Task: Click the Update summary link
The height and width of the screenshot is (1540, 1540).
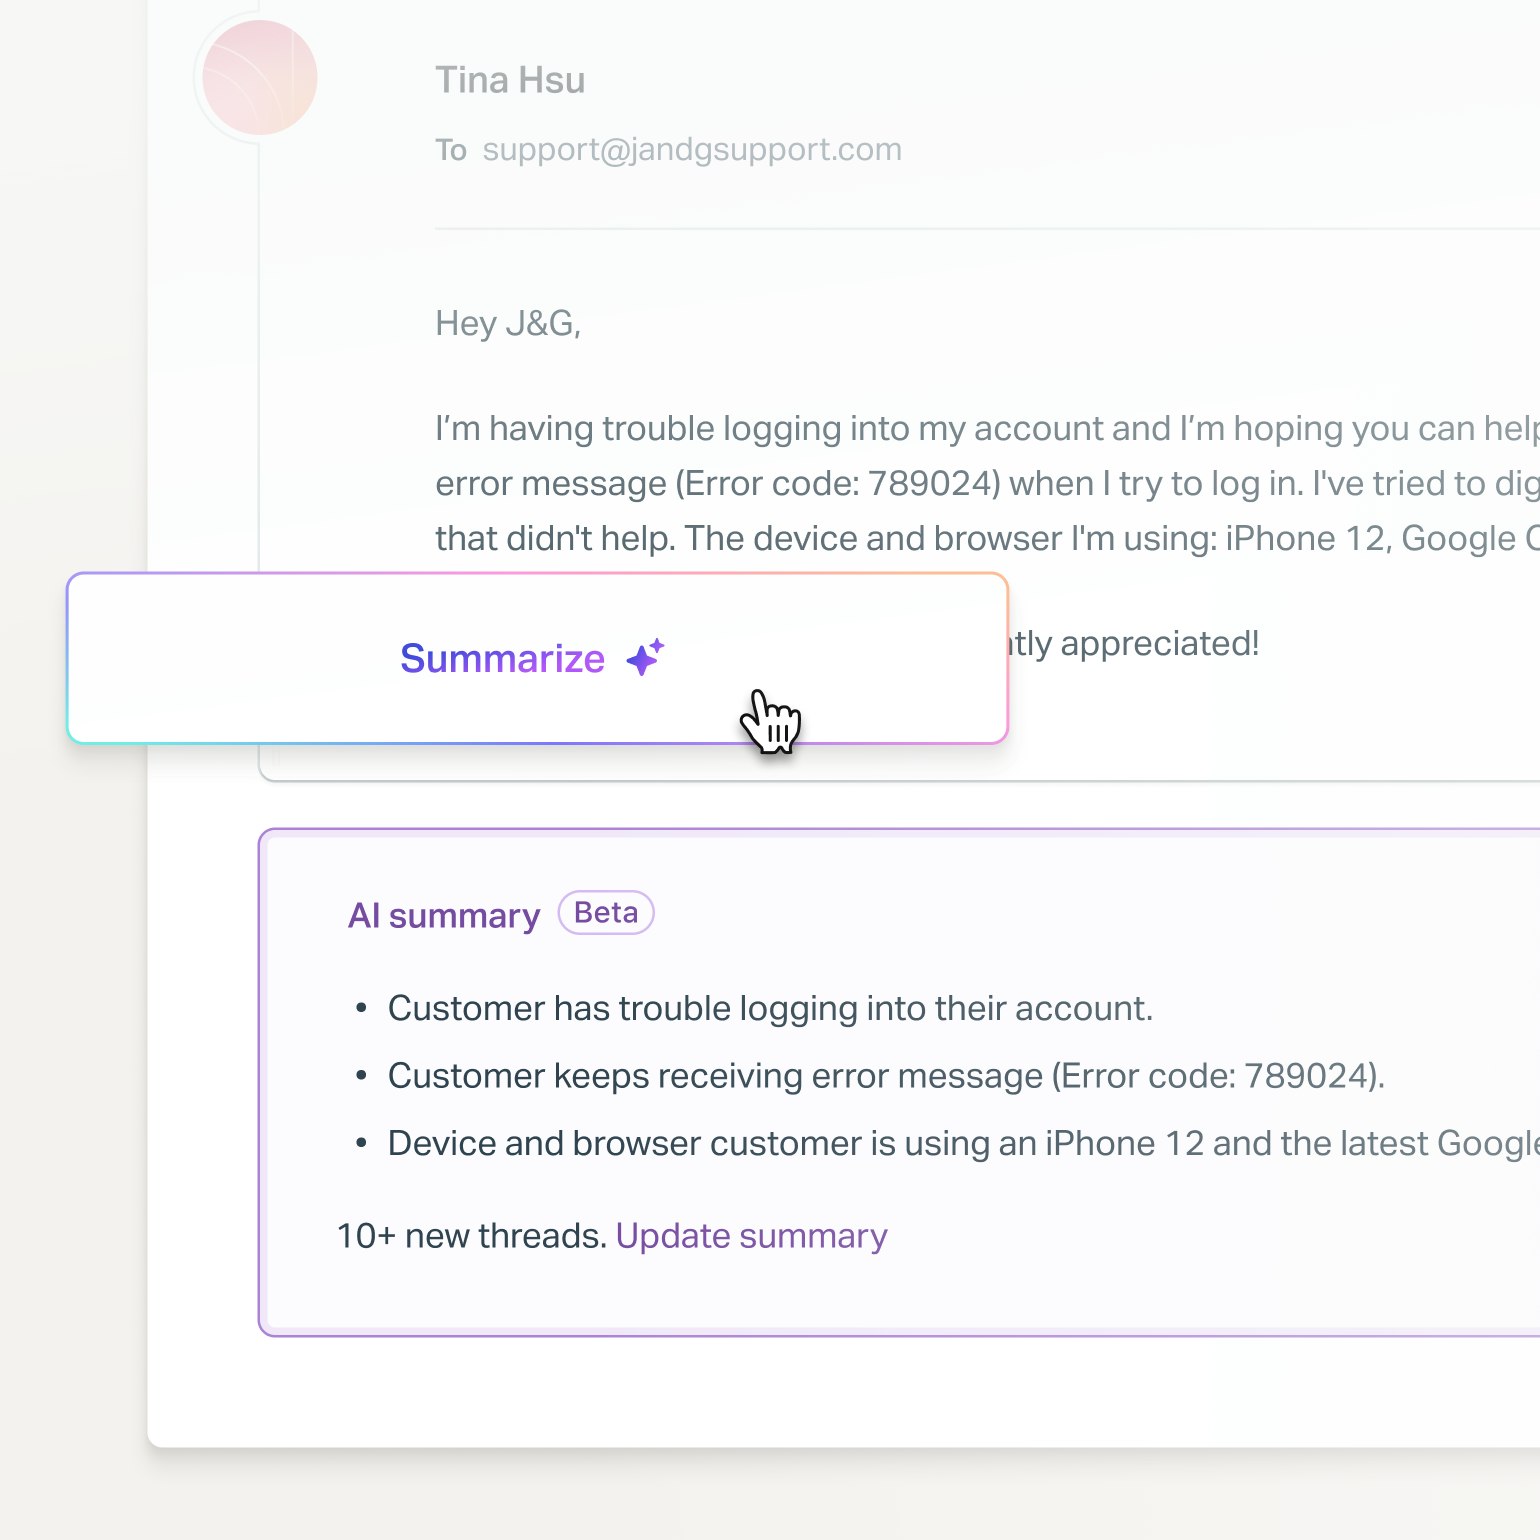Action: click(751, 1236)
